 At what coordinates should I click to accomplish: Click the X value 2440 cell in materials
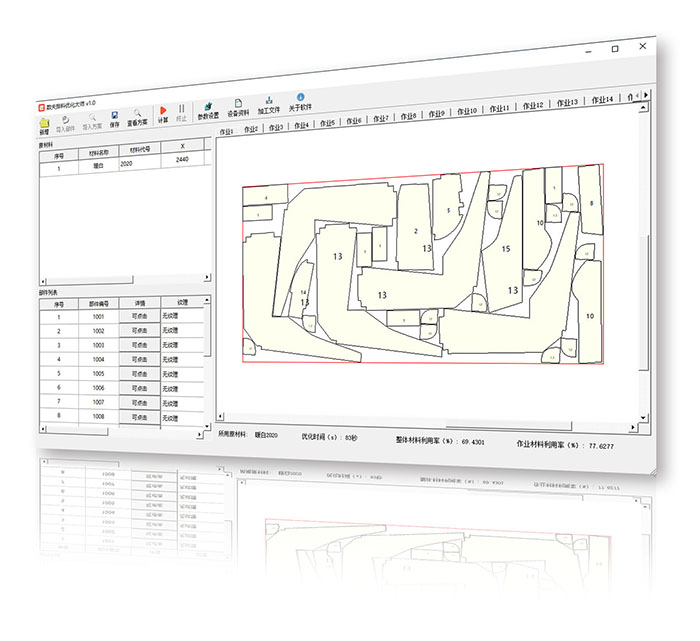(x=181, y=159)
